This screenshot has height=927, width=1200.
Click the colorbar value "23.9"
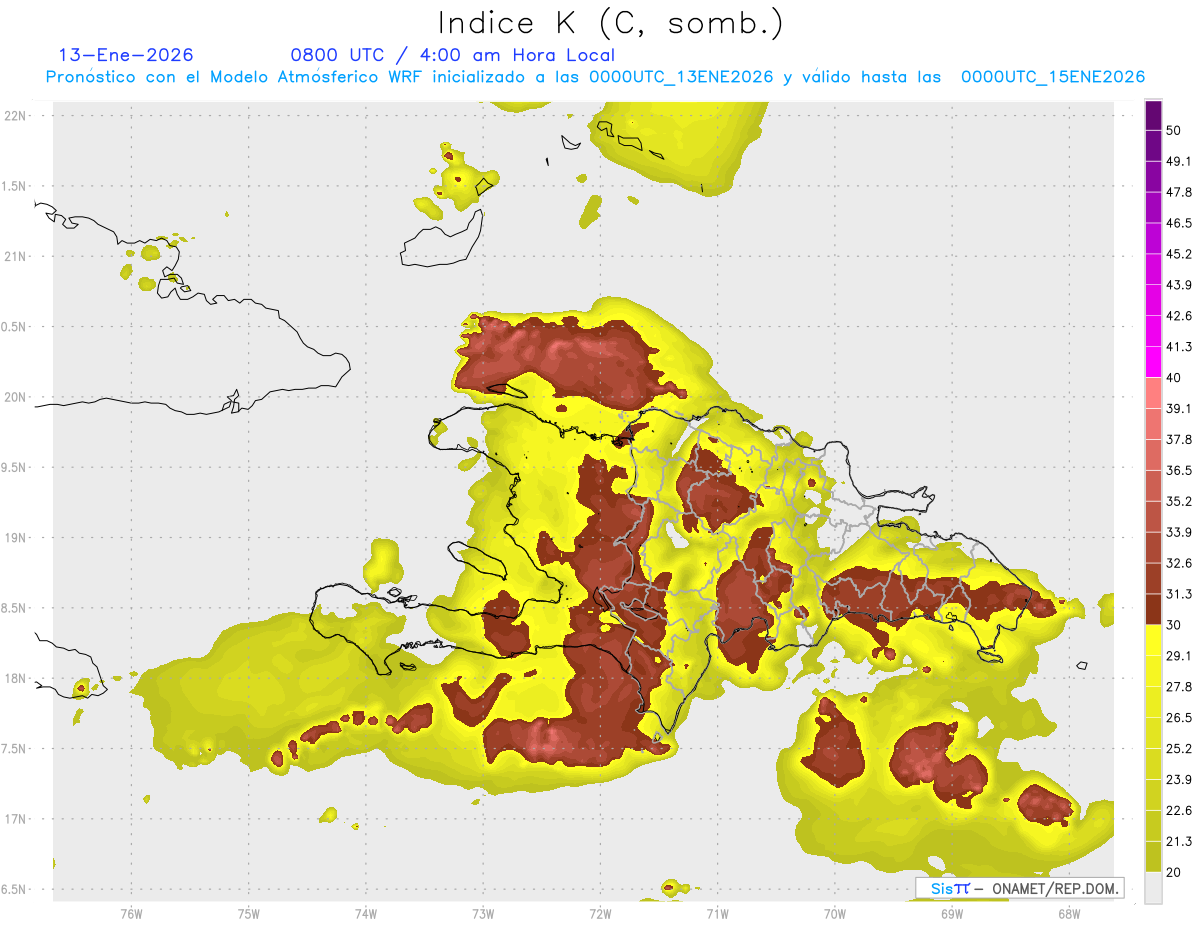click(x=1179, y=780)
